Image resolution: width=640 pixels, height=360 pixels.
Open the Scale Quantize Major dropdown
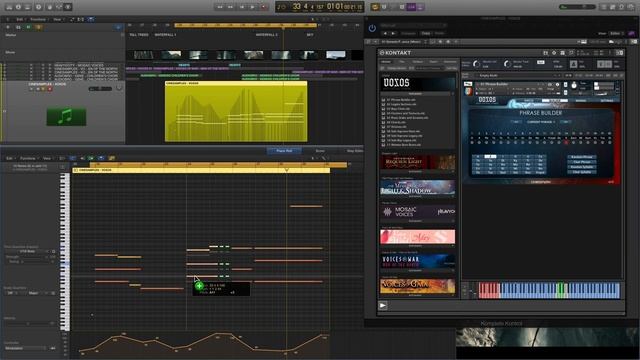pyautogui.click(x=38, y=293)
